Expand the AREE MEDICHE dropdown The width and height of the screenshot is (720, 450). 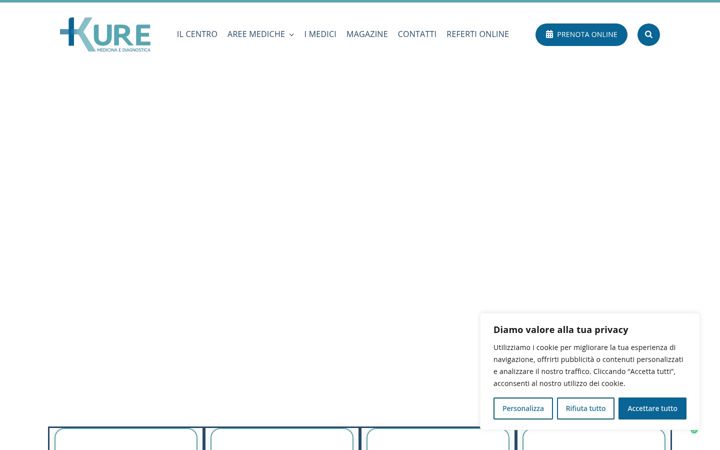[260, 34]
